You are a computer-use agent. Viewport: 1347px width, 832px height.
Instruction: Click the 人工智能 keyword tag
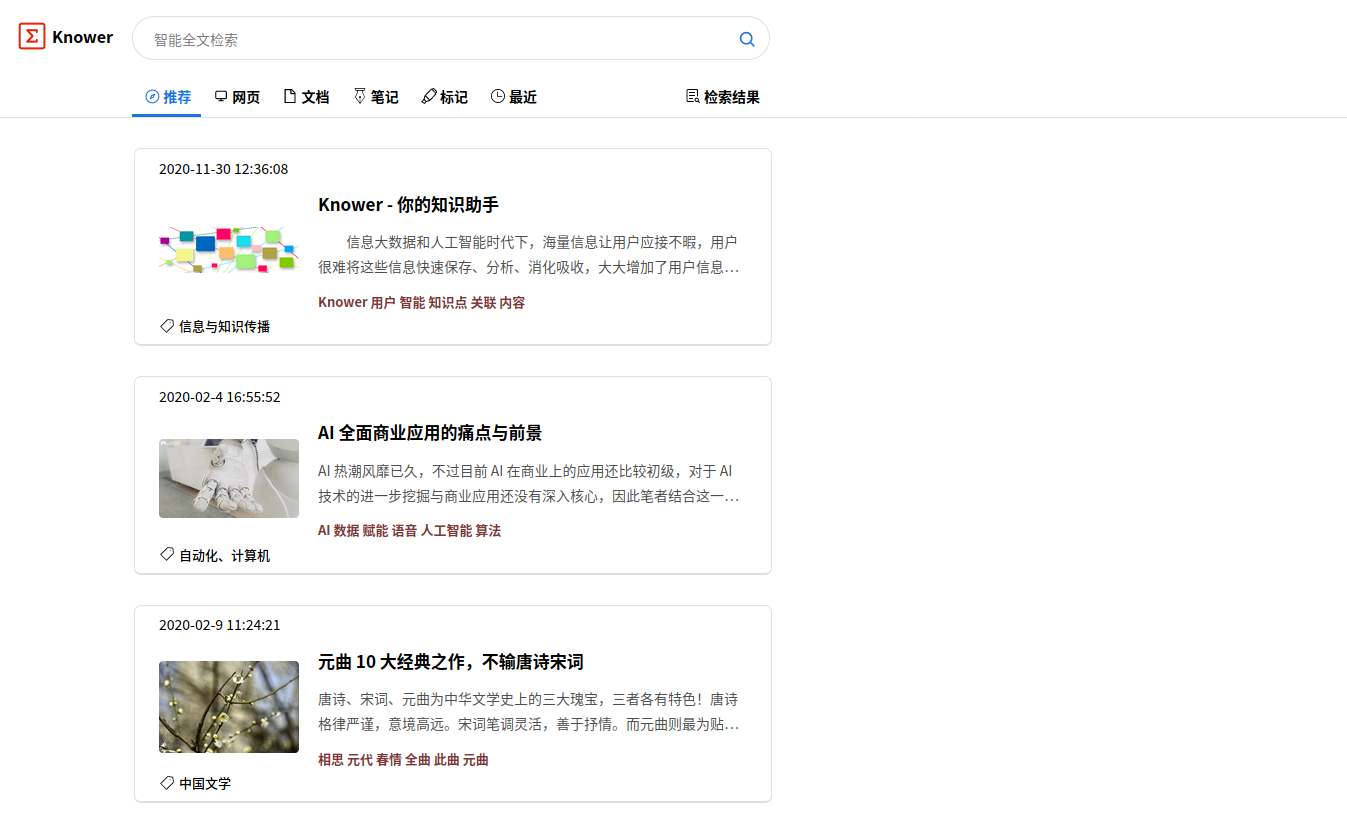[446, 531]
